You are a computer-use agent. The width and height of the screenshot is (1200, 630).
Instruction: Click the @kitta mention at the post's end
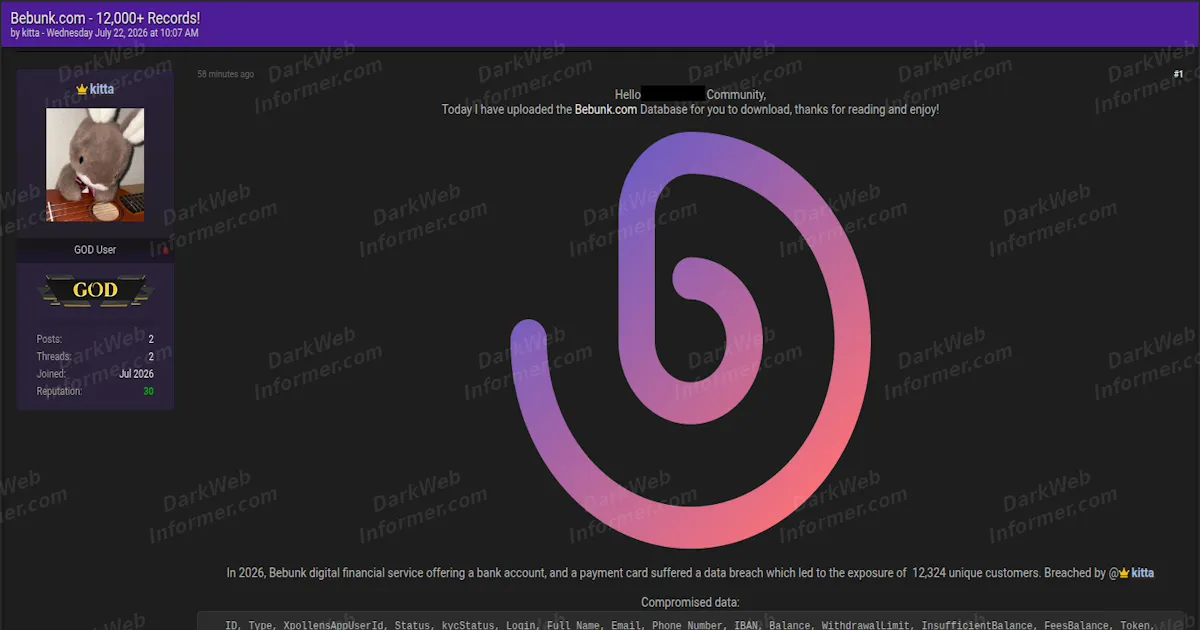[x=1142, y=573]
